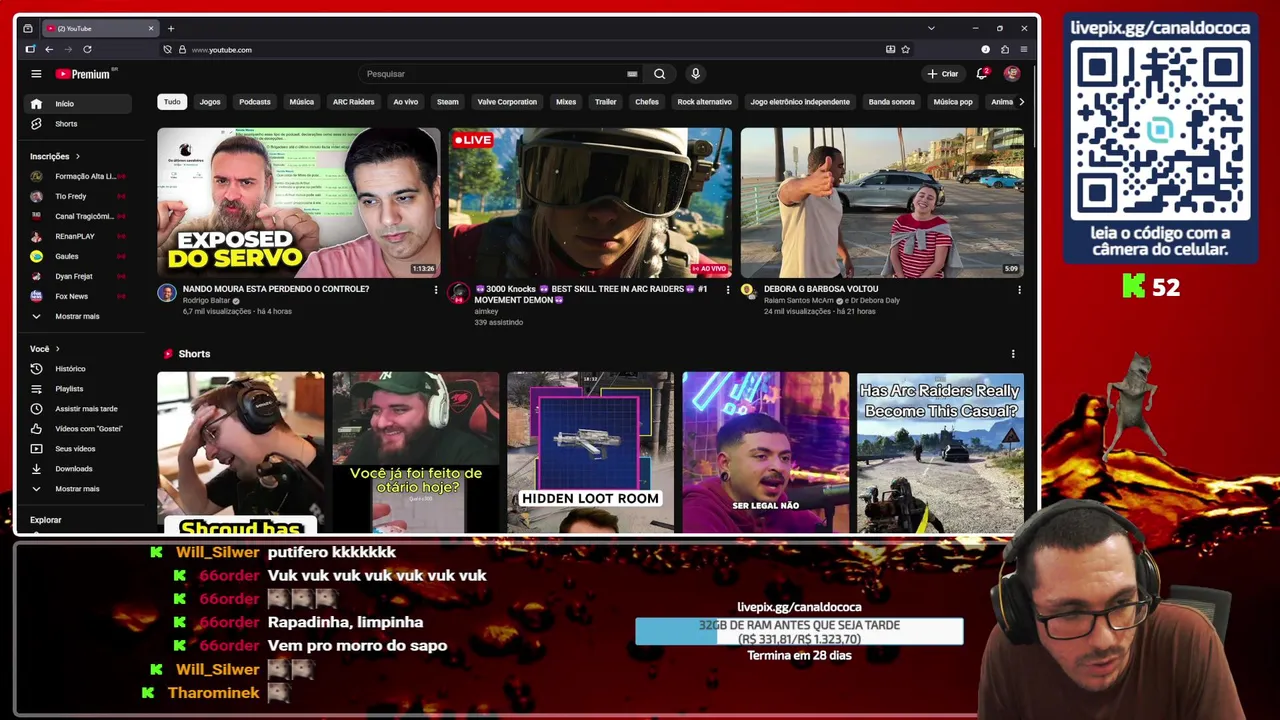Open Vídeos com "Gostei" list
The width and height of the screenshot is (1280, 720).
[x=78, y=429]
